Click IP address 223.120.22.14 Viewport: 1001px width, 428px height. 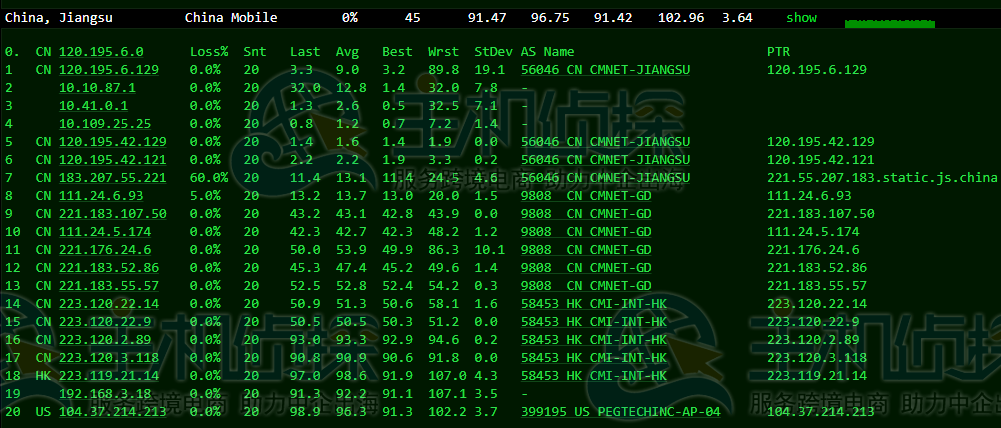point(109,303)
